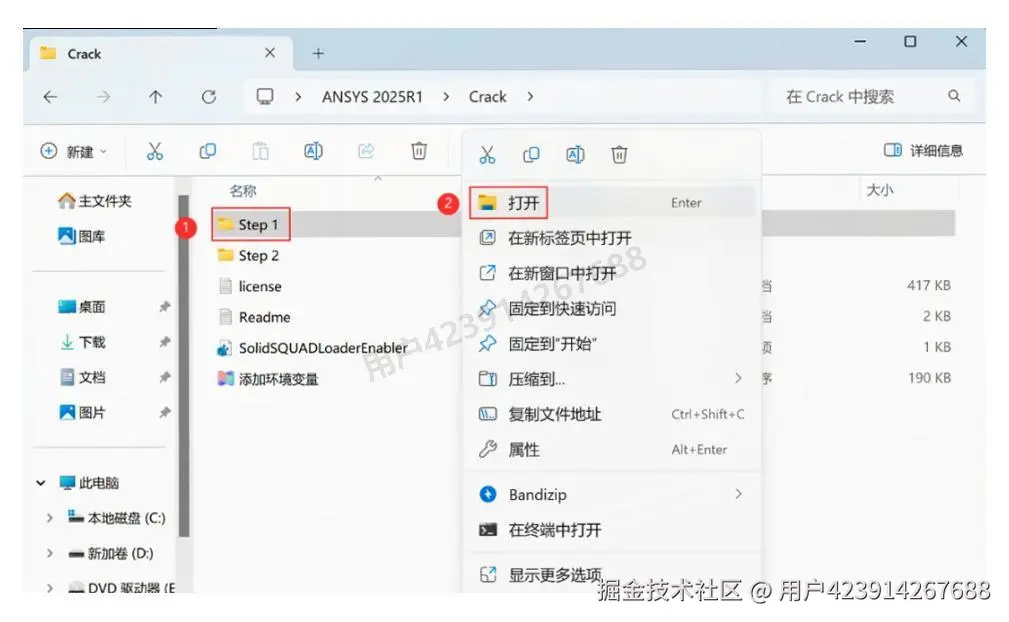Click ANSYS 2025R1 in the address path
The height and width of the screenshot is (622, 1009).
tap(372, 97)
